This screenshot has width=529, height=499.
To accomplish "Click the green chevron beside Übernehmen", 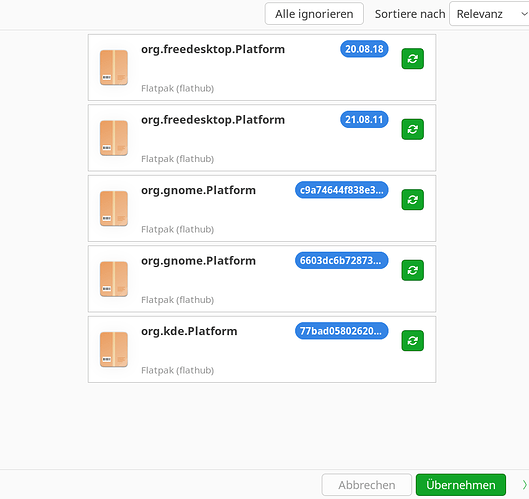I will (525, 485).
